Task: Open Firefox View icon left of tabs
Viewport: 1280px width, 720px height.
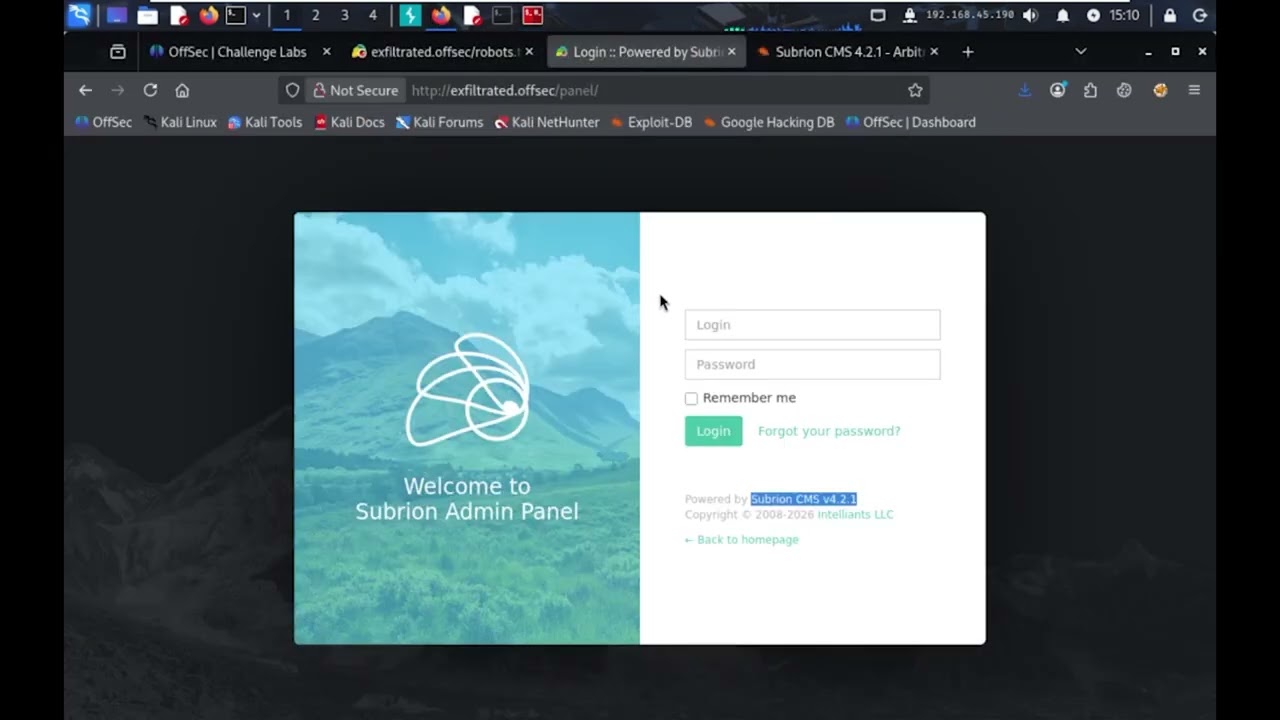Action: tap(118, 52)
